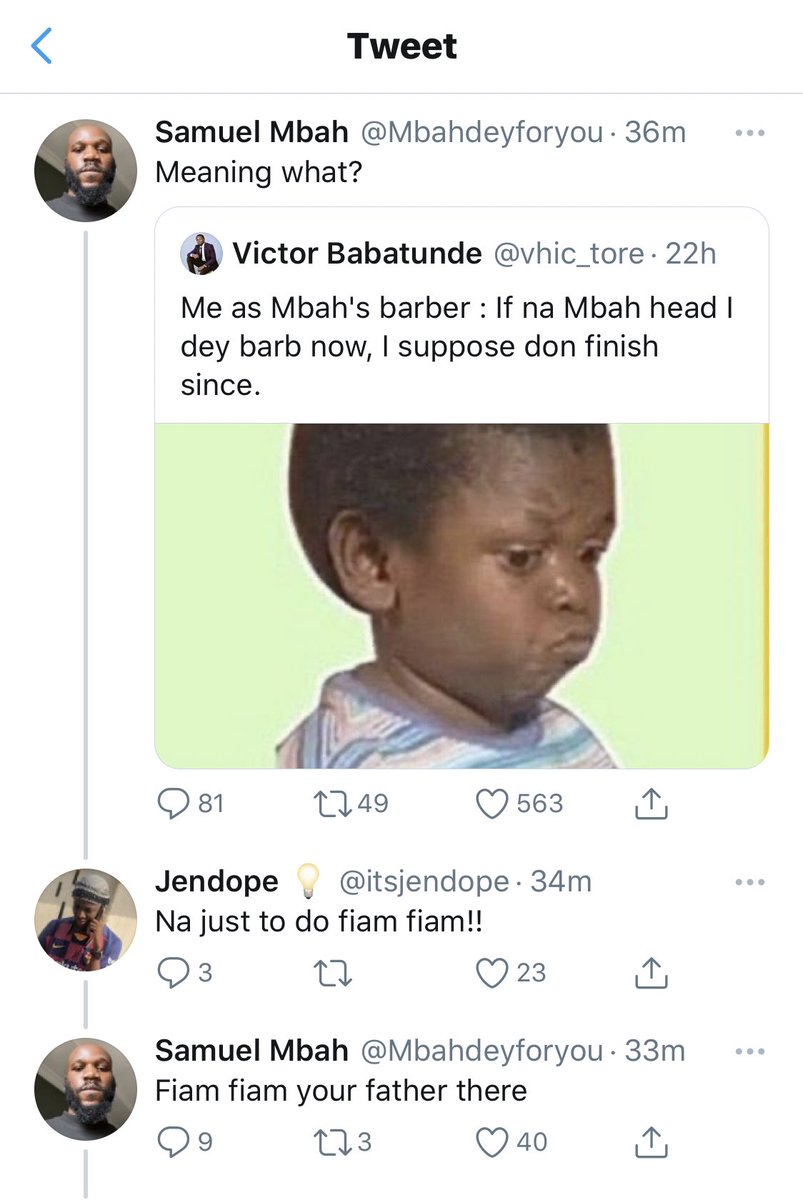Viewport: 803px width, 1200px height.
Task: Open more options on first Samuel Mbah tweet
Action: click(x=749, y=132)
